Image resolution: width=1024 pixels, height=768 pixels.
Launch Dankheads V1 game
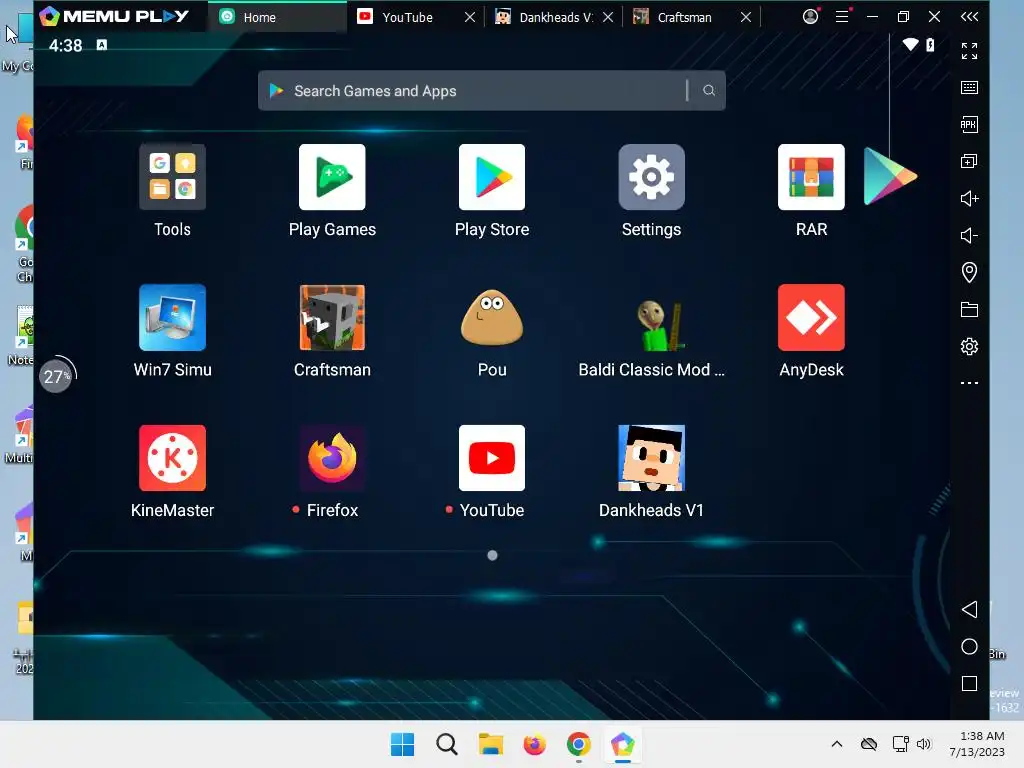(651, 458)
